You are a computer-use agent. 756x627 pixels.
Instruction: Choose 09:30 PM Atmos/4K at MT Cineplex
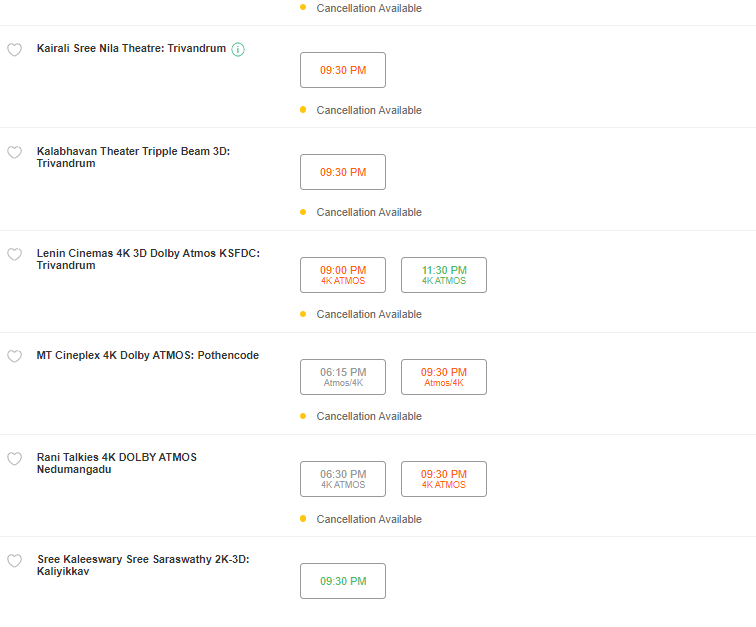click(x=444, y=377)
